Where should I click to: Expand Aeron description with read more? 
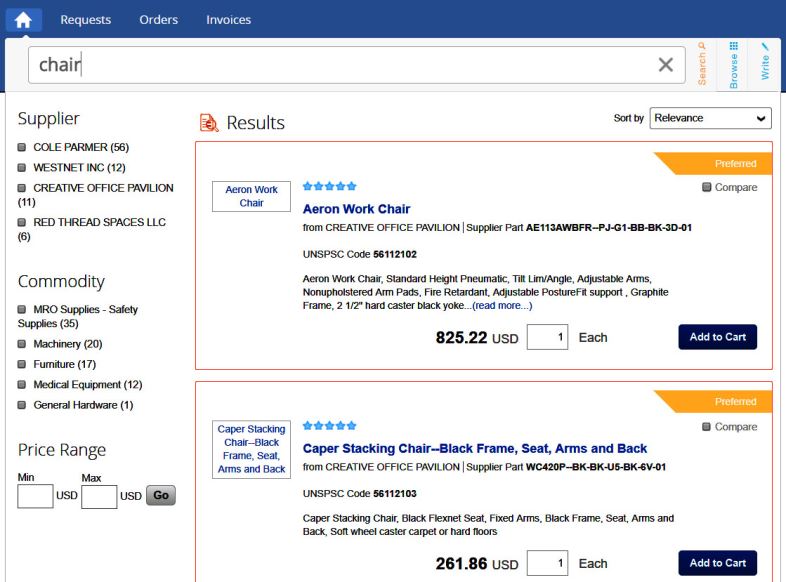[502, 306]
